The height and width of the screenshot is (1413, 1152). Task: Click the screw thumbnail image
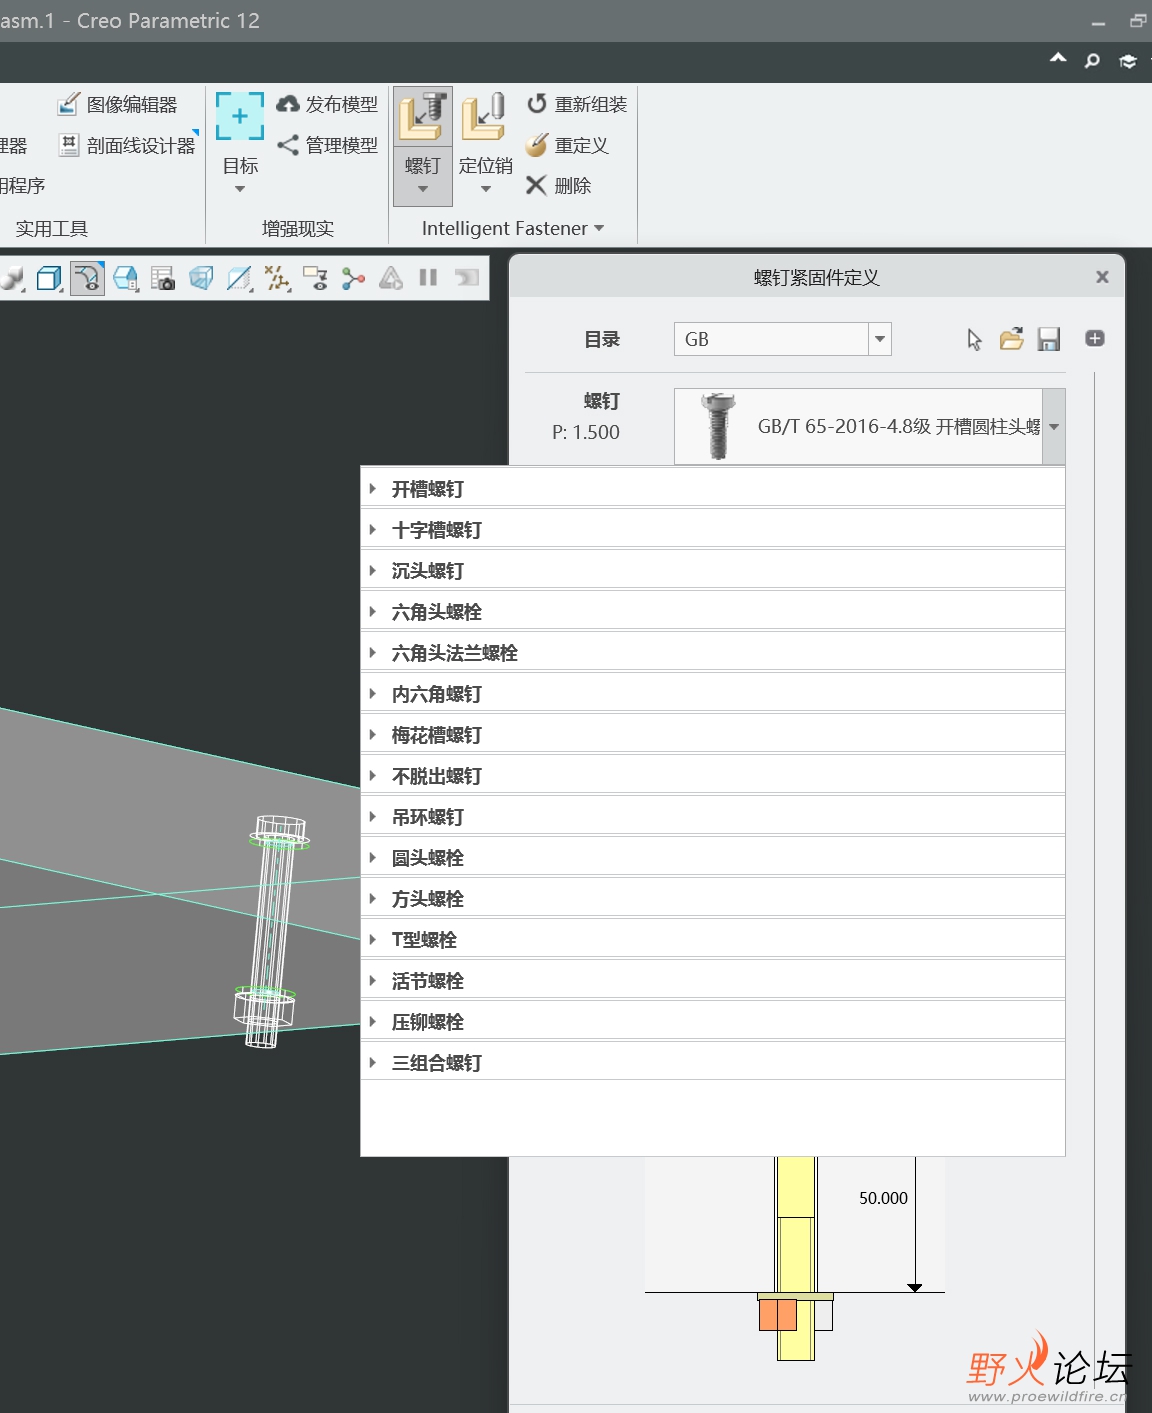[x=717, y=426]
